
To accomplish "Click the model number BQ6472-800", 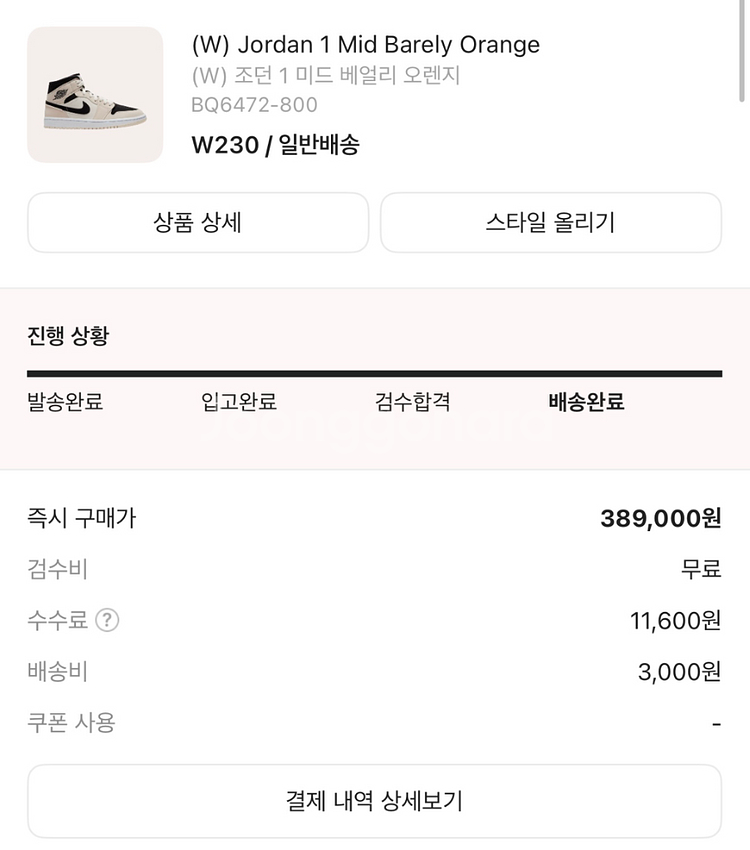I will tap(254, 105).
